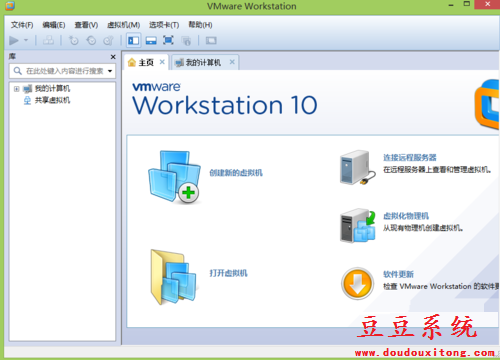Click the 在远程服务器上查看和管理虚拟机 description text

[437, 170]
